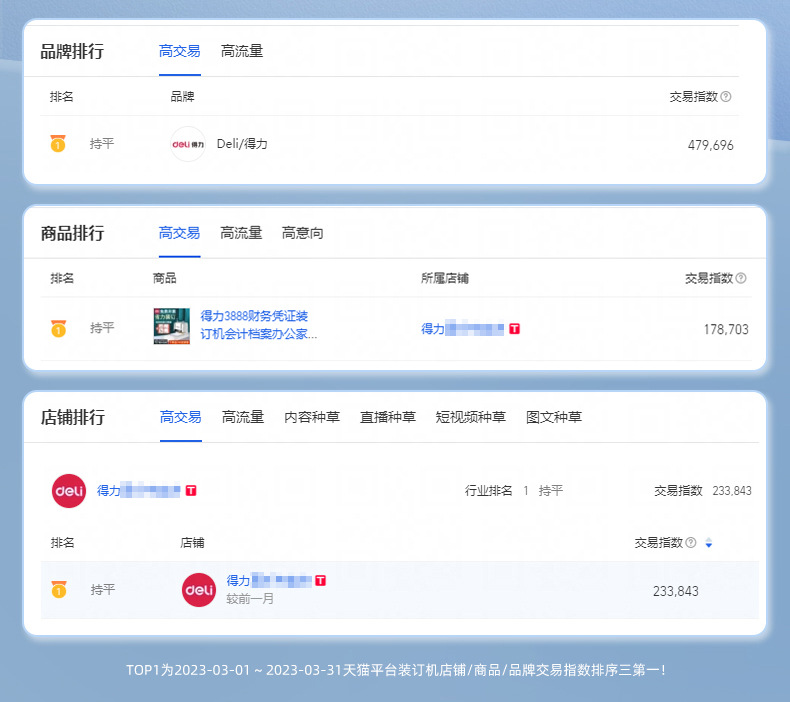The height and width of the screenshot is (702, 790).
Task: Open 短视频种草 tab in 店铺排行
Action: tap(471, 417)
